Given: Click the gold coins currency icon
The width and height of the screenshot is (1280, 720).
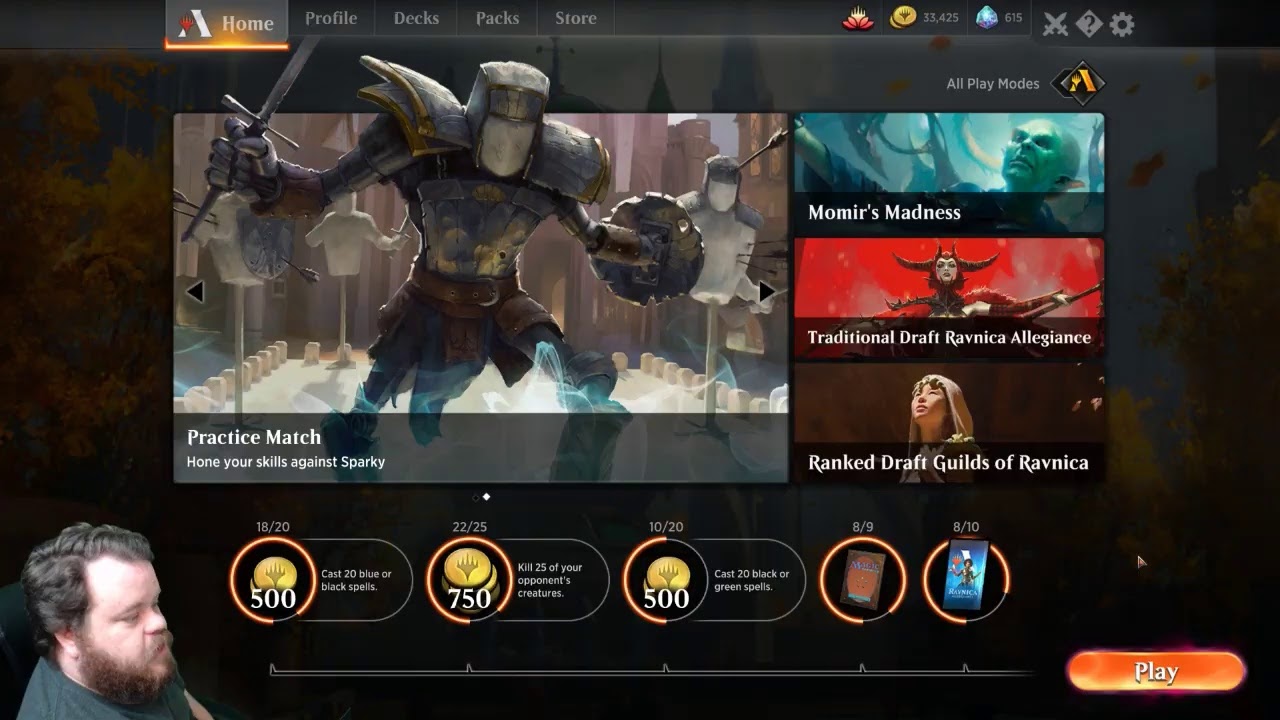Looking at the screenshot, I should coord(903,18).
